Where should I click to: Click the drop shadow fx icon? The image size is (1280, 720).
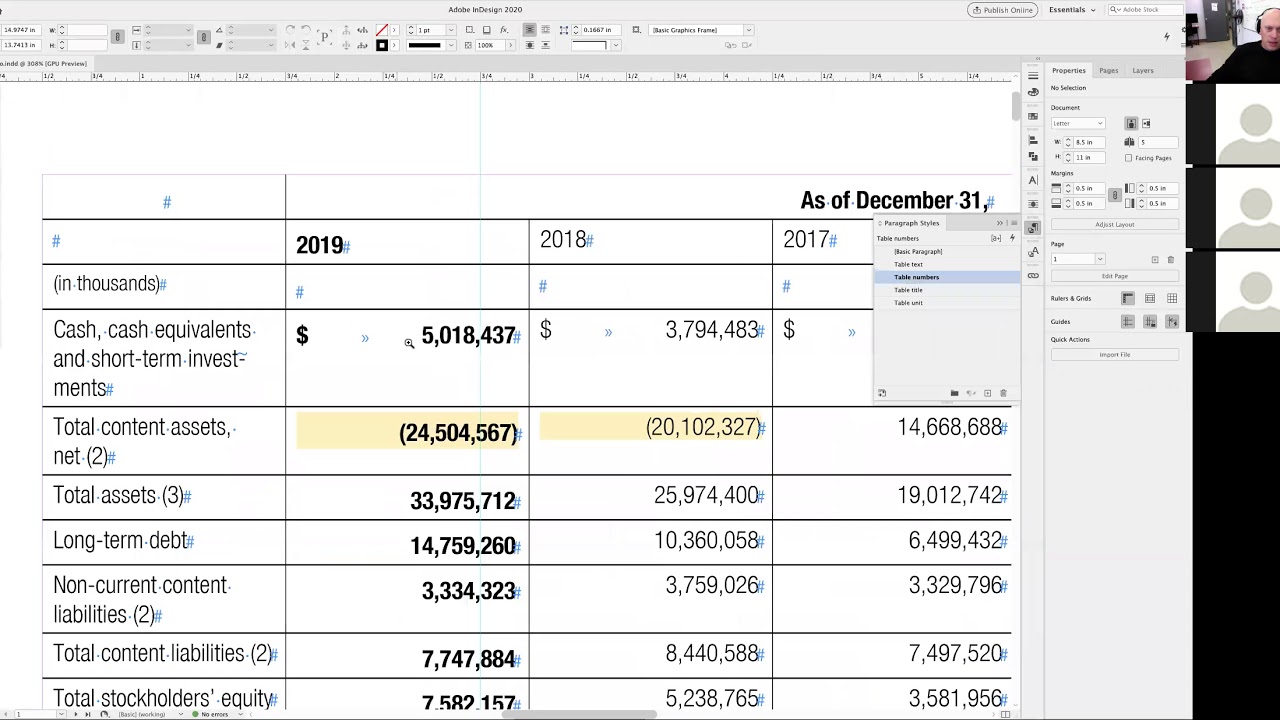[x=504, y=29]
